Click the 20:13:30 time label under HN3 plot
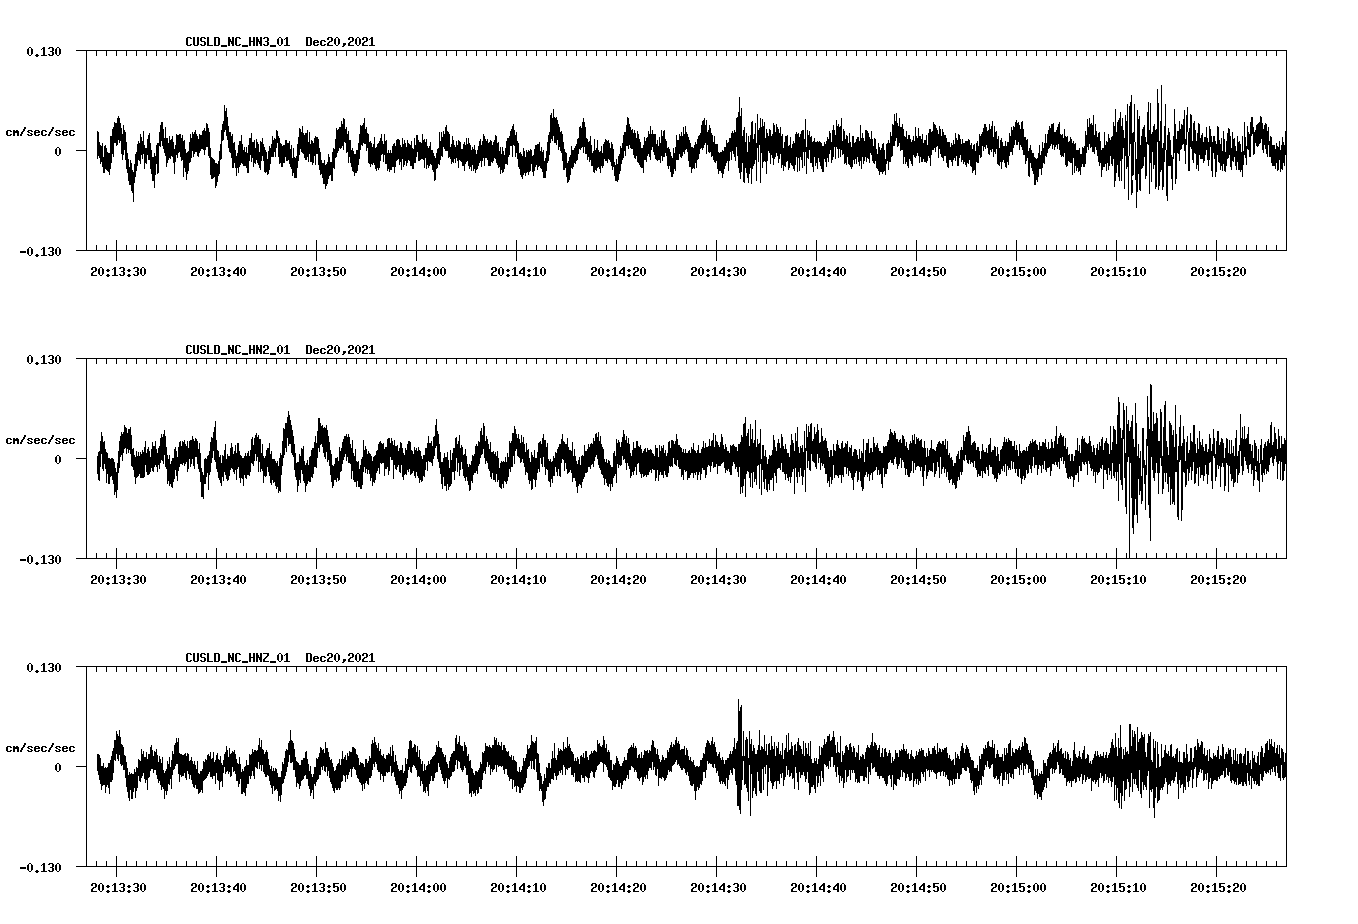 [118, 271]
